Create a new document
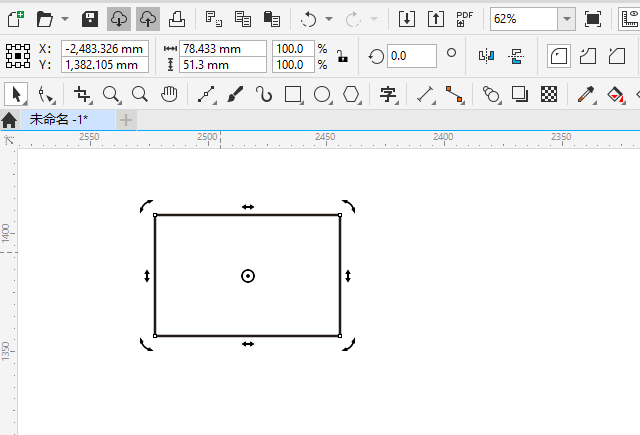640x435 pixels. coord(16,19)
